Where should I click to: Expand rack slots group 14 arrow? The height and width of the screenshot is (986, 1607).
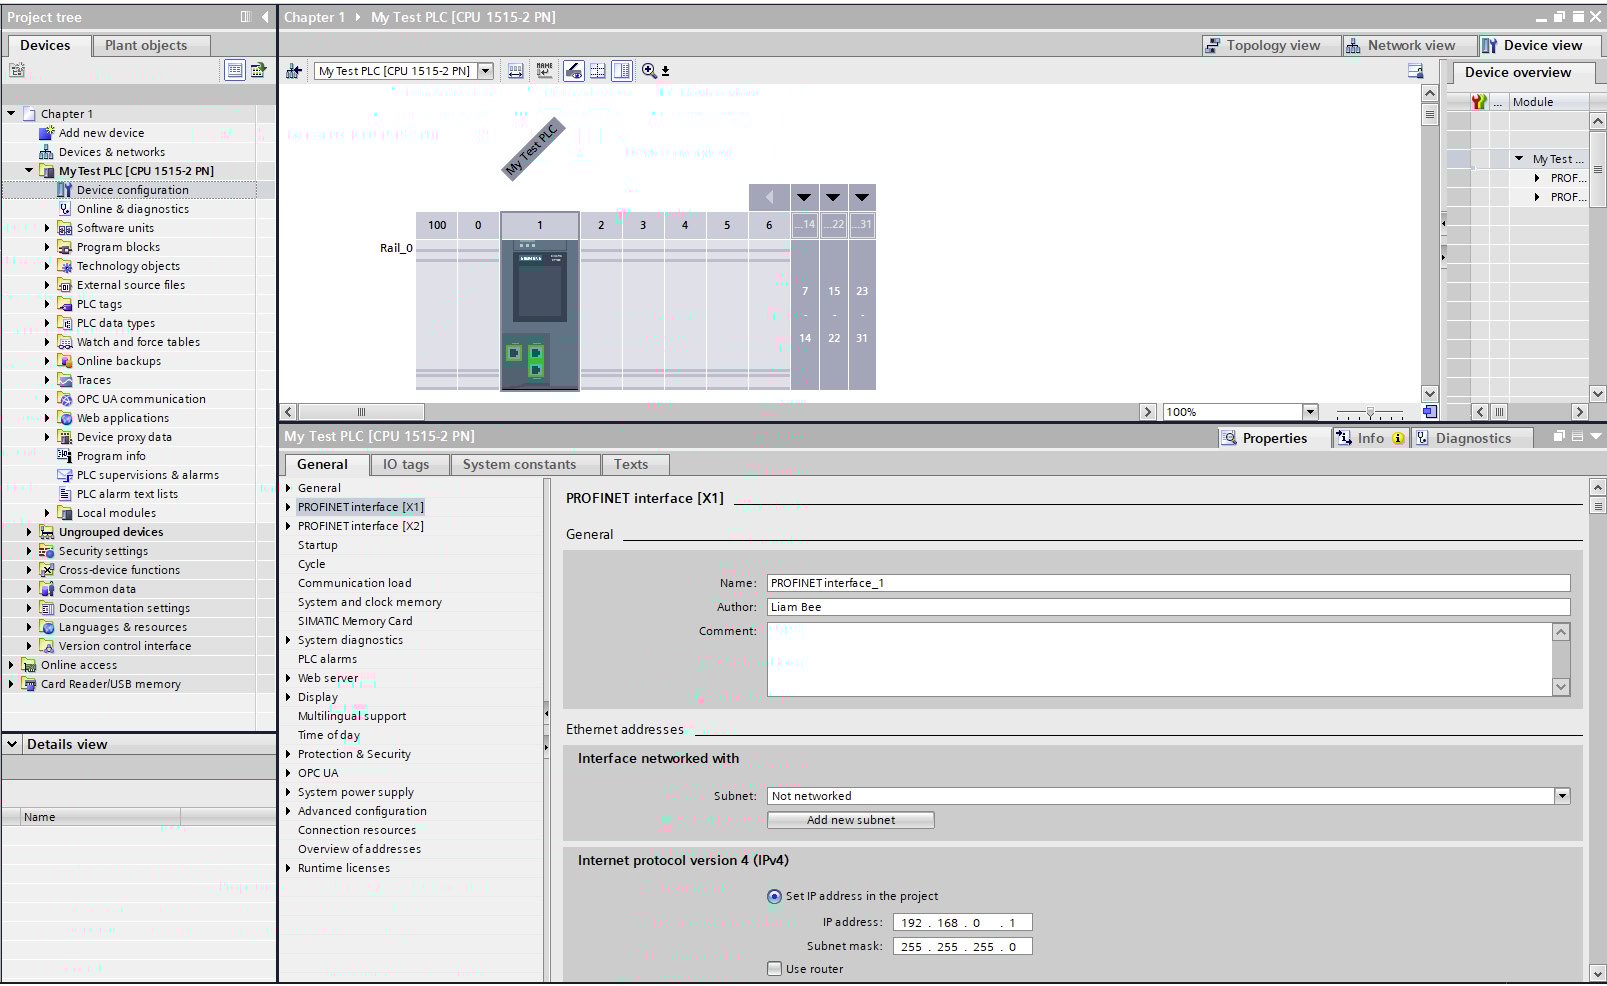point(804,197)
